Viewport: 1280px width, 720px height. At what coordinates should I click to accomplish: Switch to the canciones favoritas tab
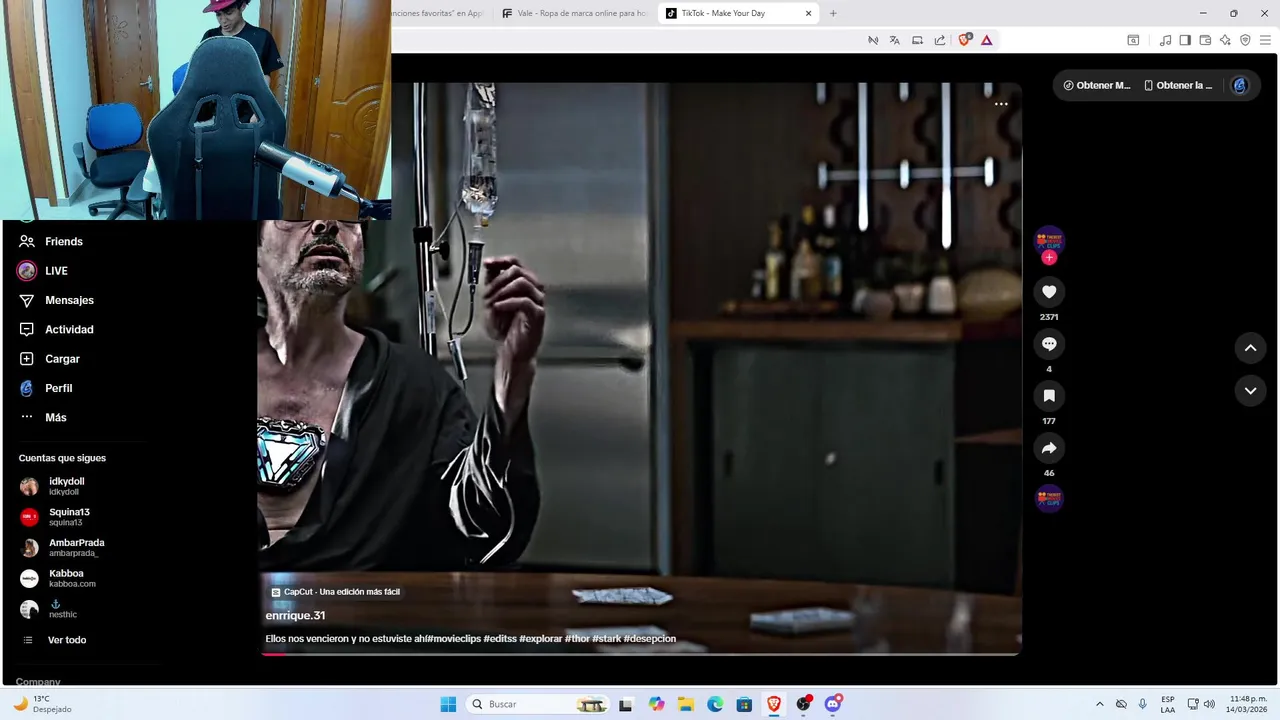437,13
